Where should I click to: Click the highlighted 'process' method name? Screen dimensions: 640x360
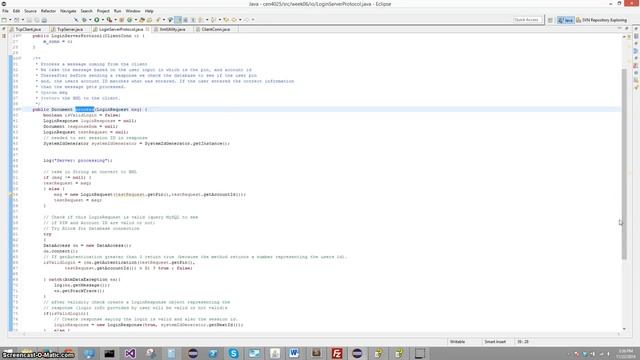pos(84,109)
